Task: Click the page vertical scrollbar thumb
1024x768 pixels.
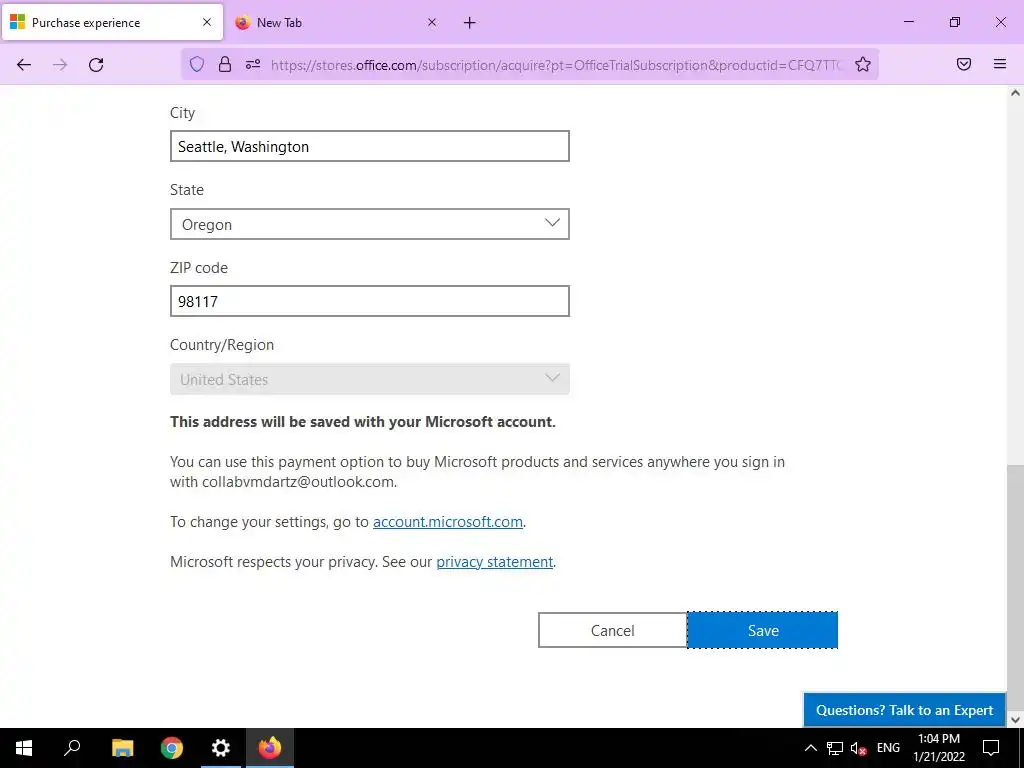Action: click(x=1015, y=586)
